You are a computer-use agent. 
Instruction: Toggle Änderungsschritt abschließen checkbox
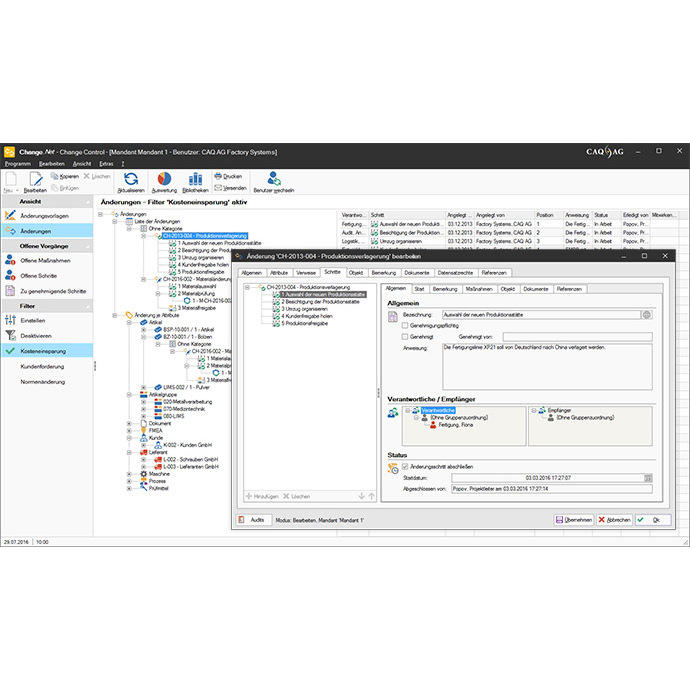tap(404, 467)
